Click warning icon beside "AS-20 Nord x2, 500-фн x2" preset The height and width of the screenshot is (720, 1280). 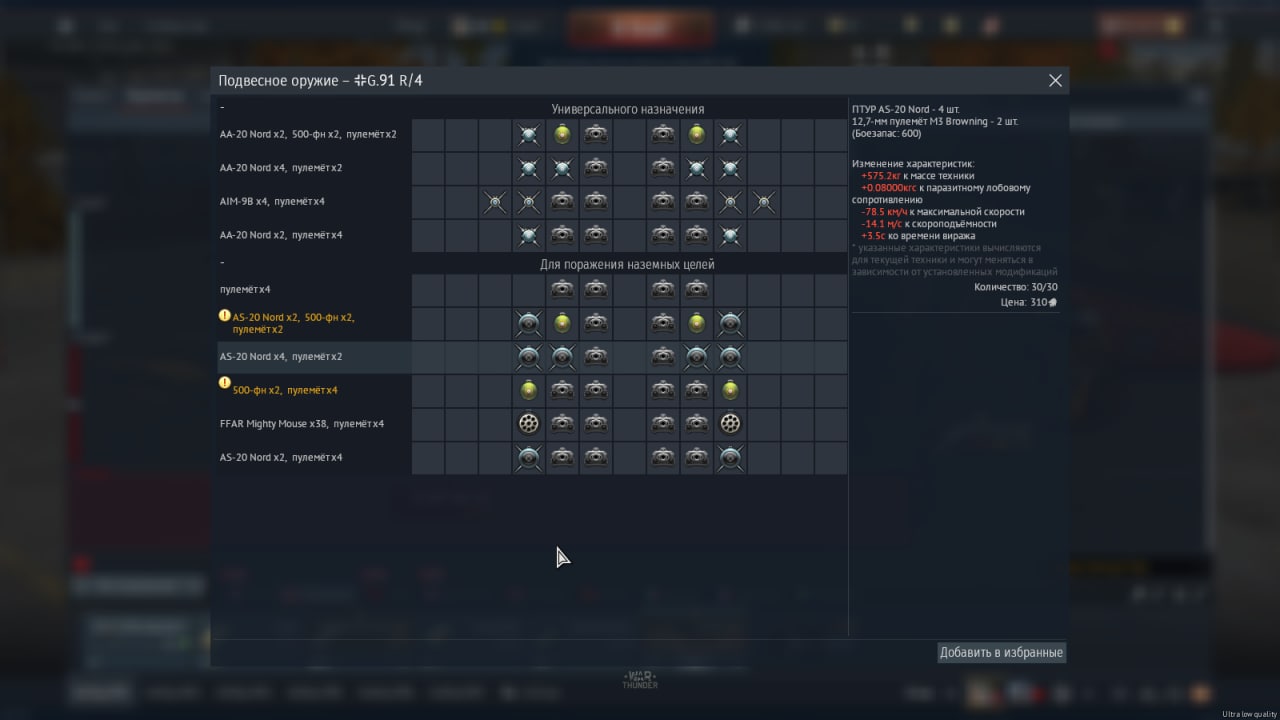[225, 315]
